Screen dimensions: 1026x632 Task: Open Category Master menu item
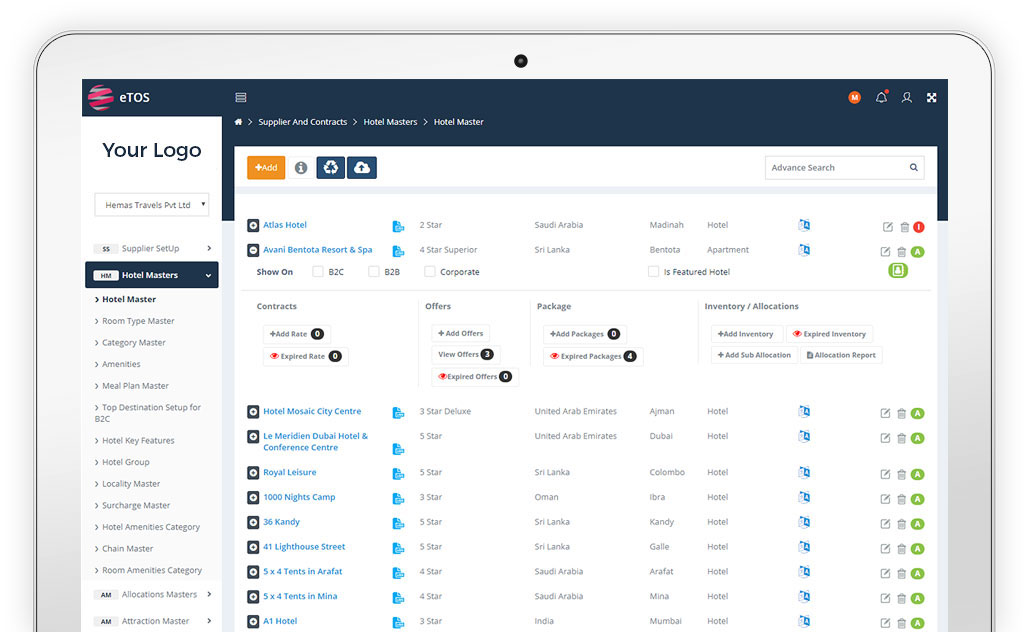tap(133, 343)
